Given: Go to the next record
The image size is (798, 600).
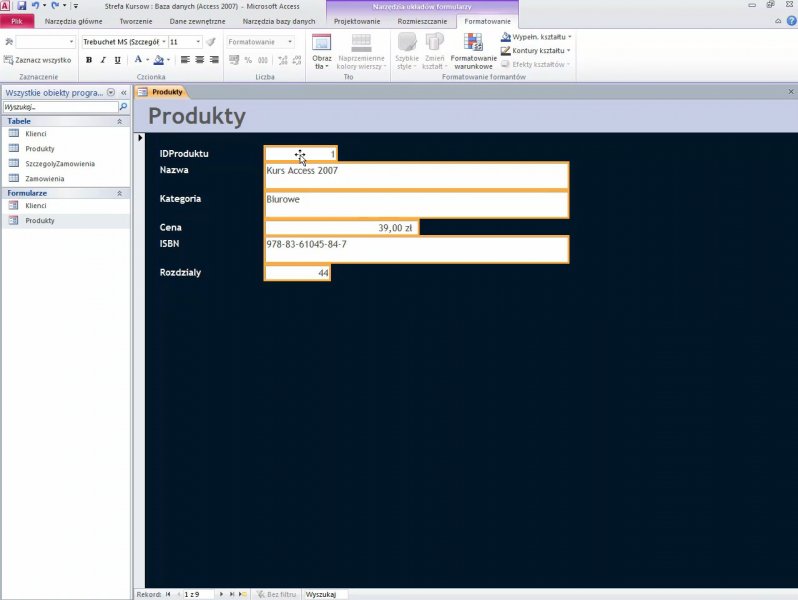Looking at the screenshot, I should [x=220, y=594].
